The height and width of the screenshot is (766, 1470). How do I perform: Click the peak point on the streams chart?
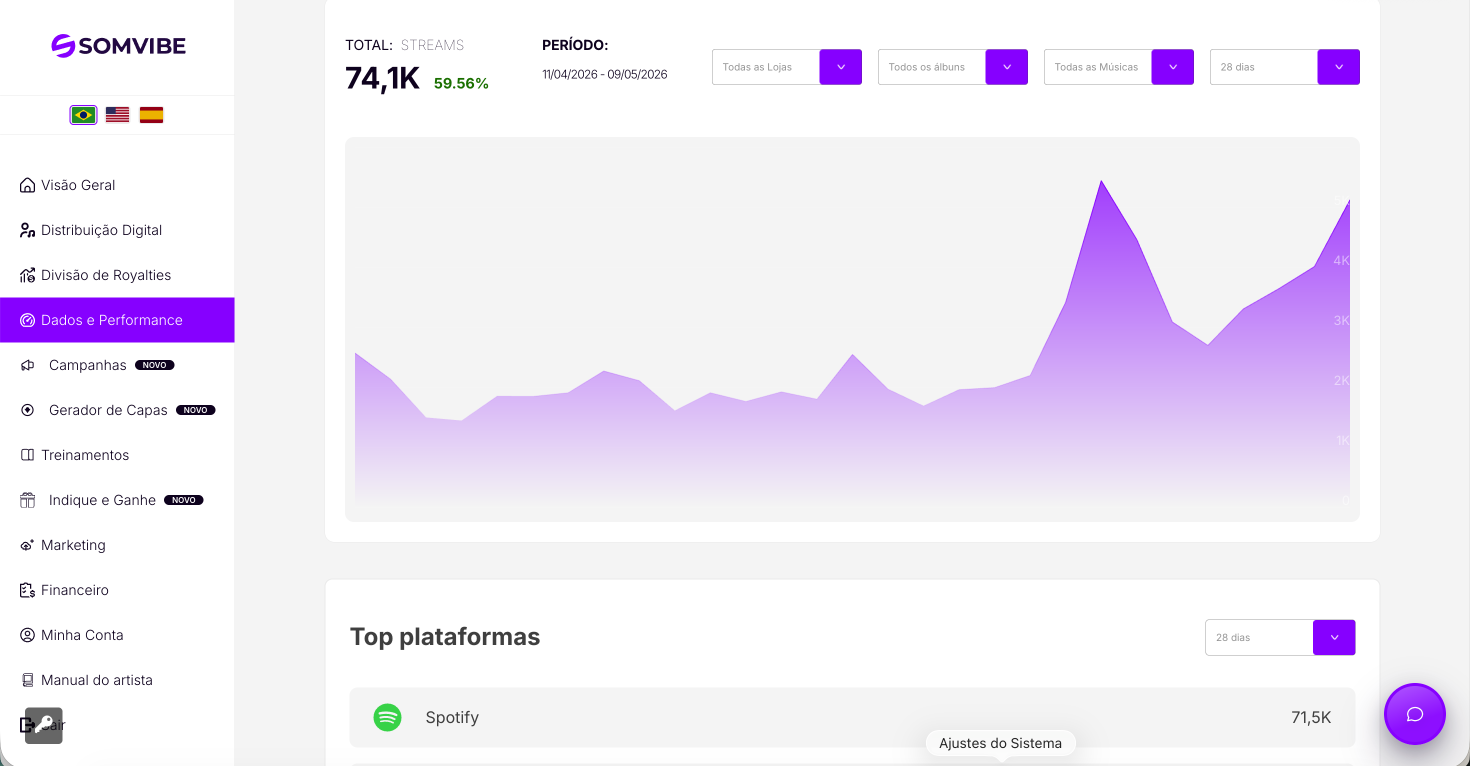[x=1101, y=182]
